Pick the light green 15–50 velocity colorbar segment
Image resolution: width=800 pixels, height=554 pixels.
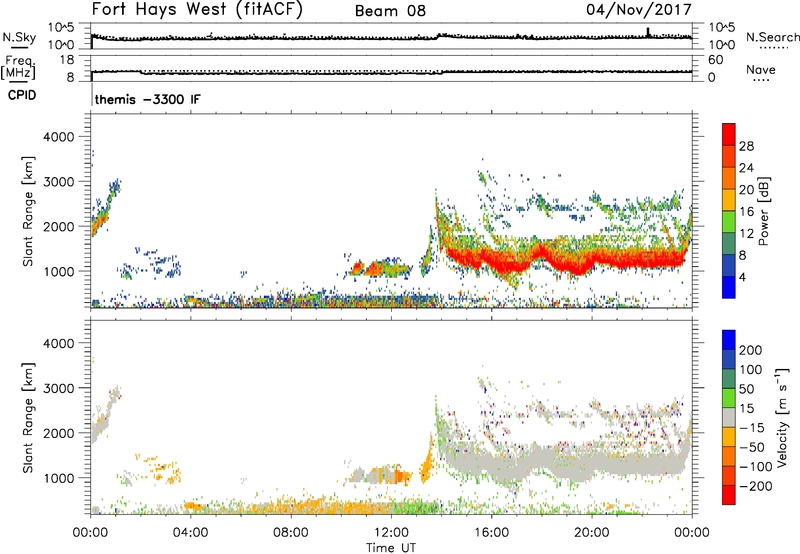[729, 398]
